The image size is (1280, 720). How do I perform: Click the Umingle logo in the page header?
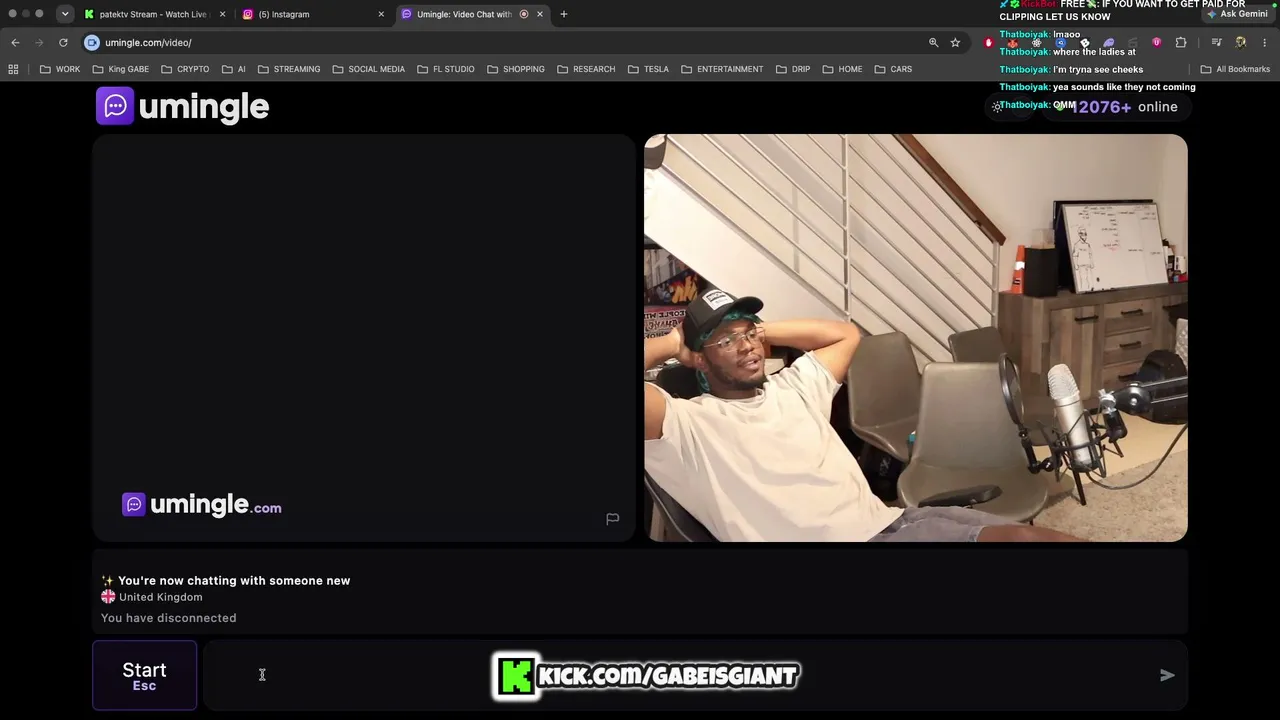(183, 106)
